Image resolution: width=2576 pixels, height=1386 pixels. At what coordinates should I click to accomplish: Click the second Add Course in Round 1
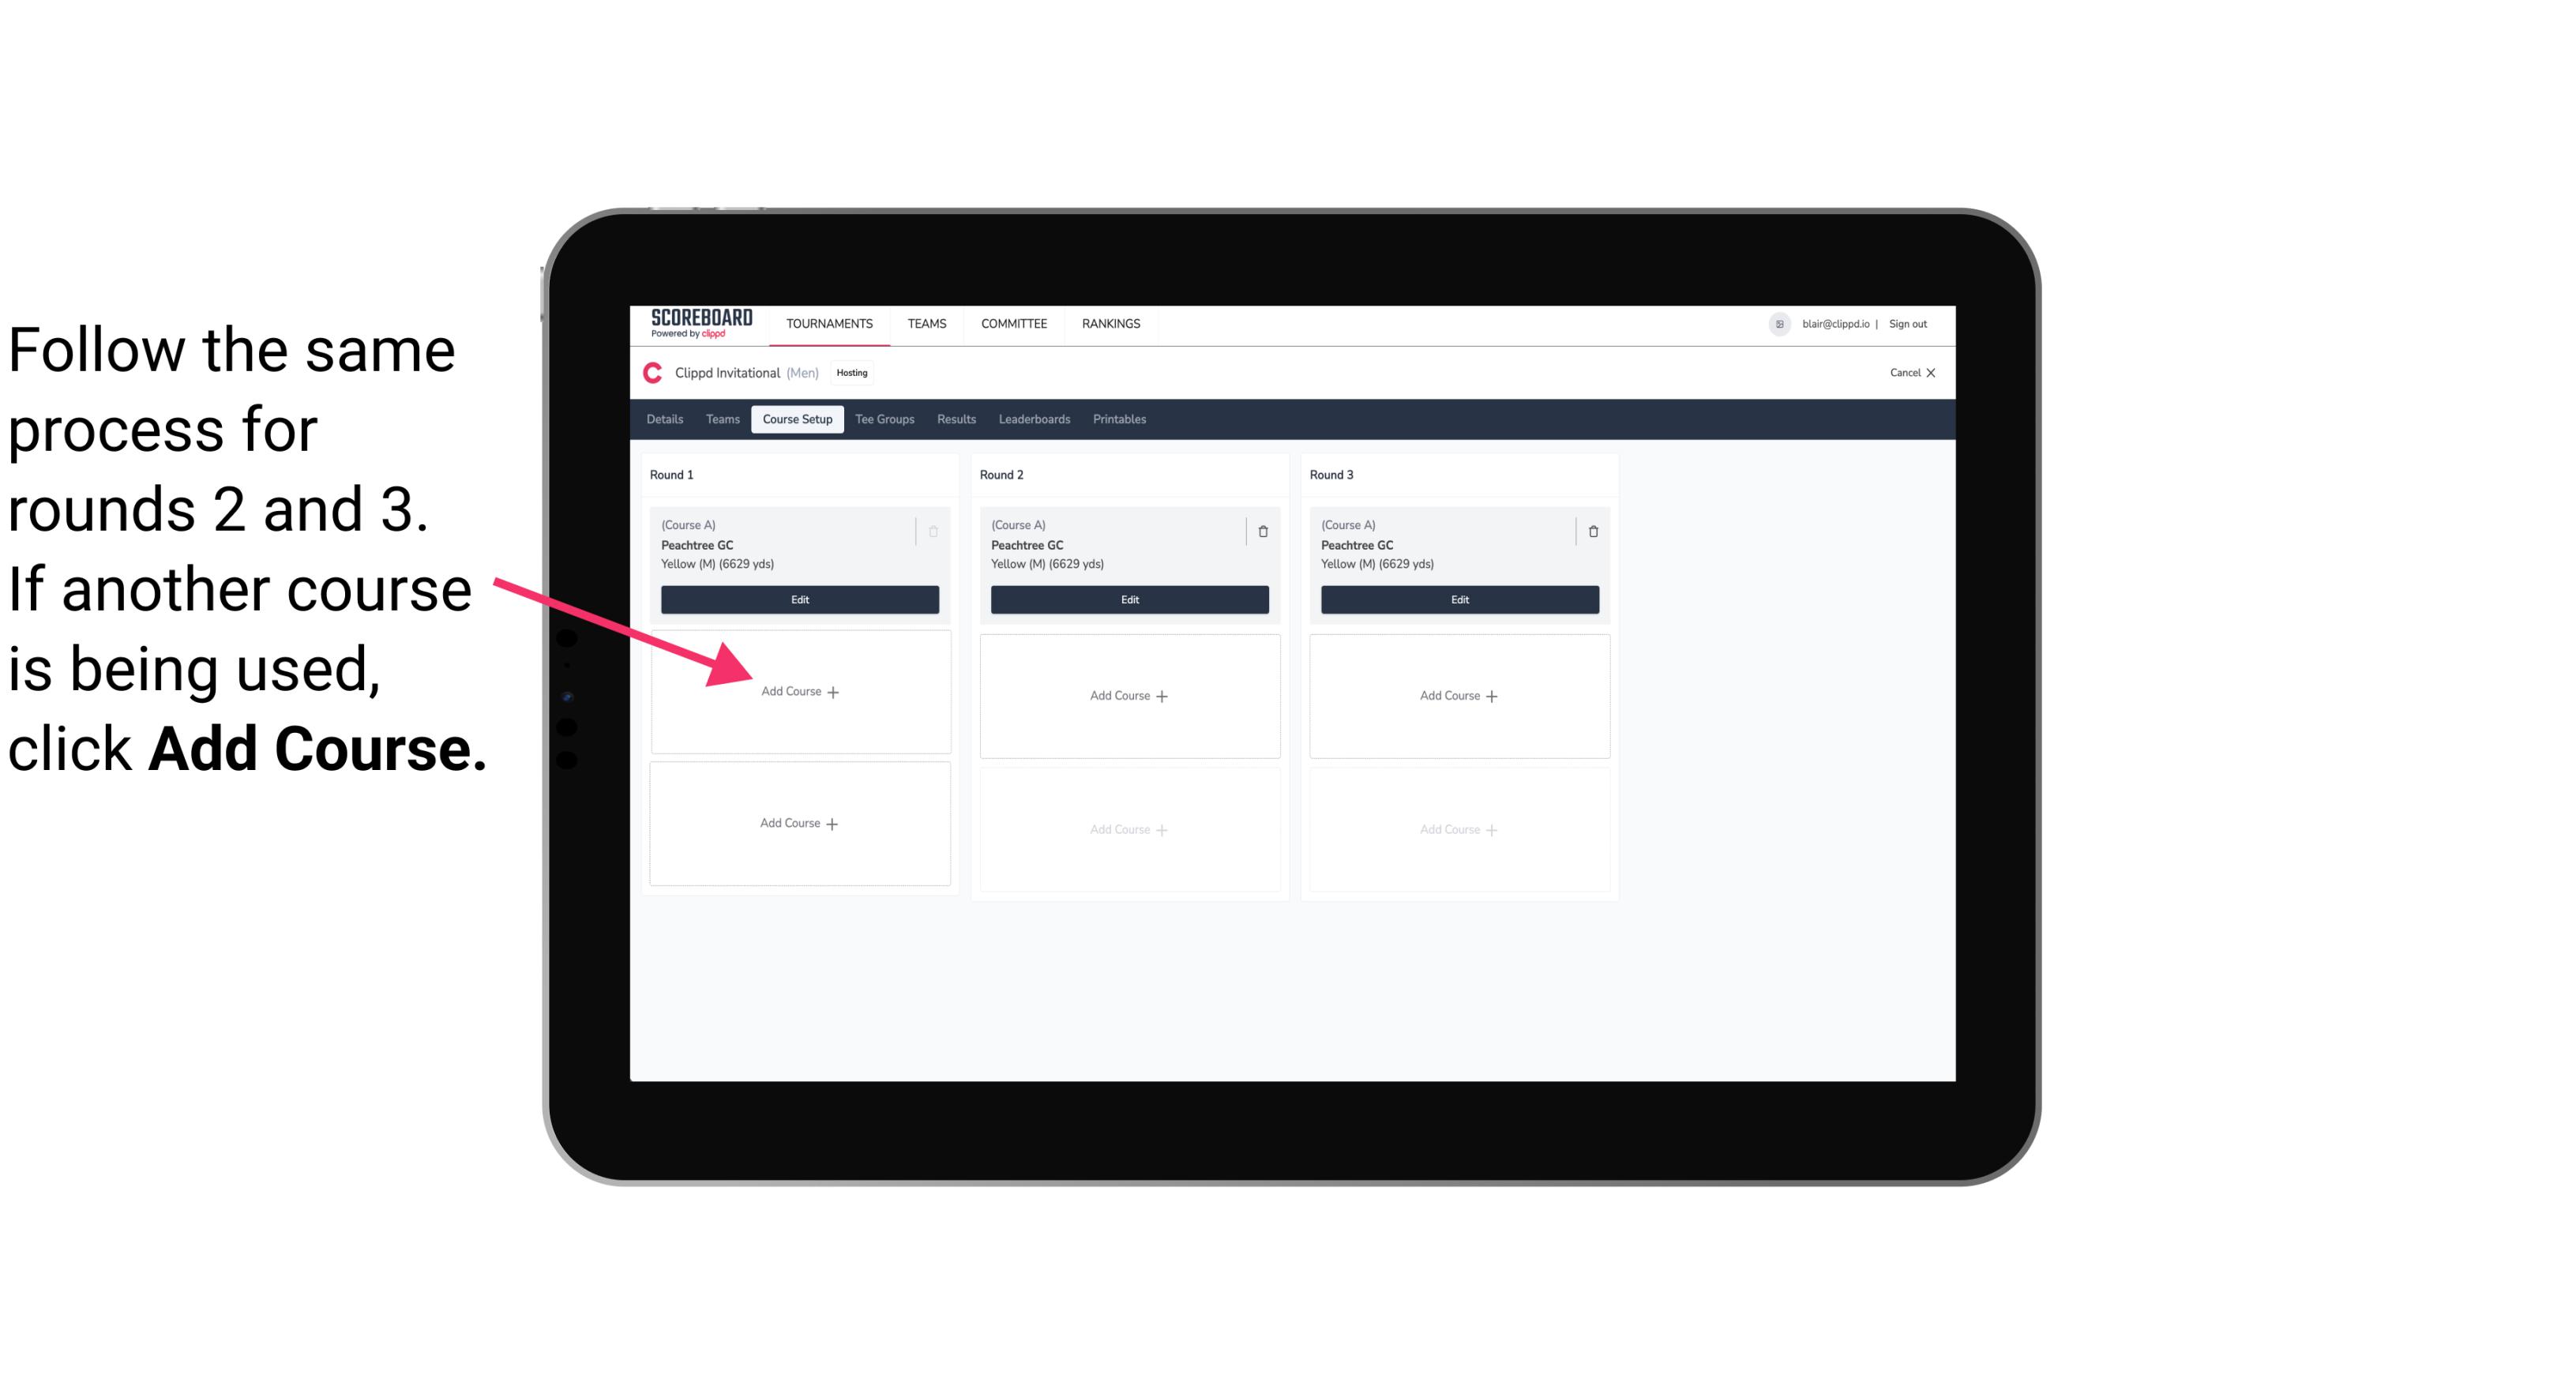[797, 821]
